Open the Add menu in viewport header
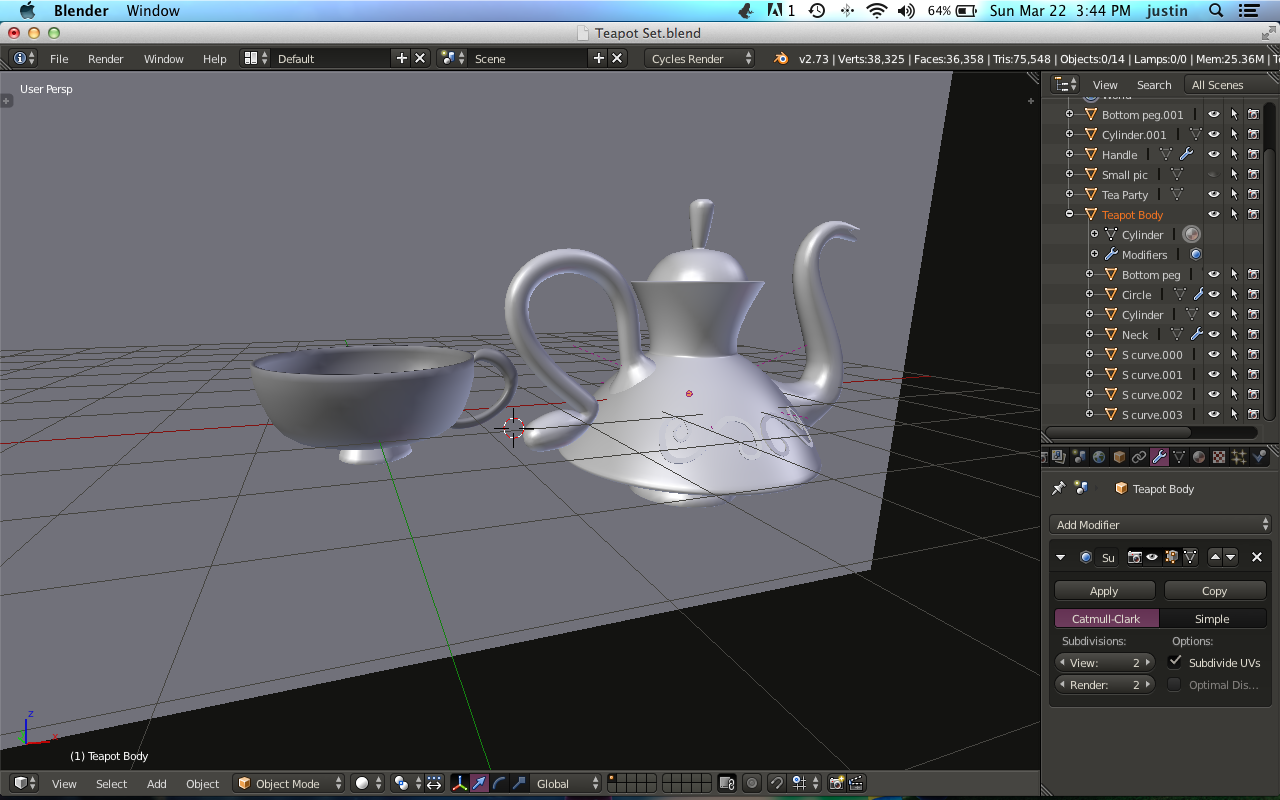This screenshot has width=1280, height=800. [157, 784]
